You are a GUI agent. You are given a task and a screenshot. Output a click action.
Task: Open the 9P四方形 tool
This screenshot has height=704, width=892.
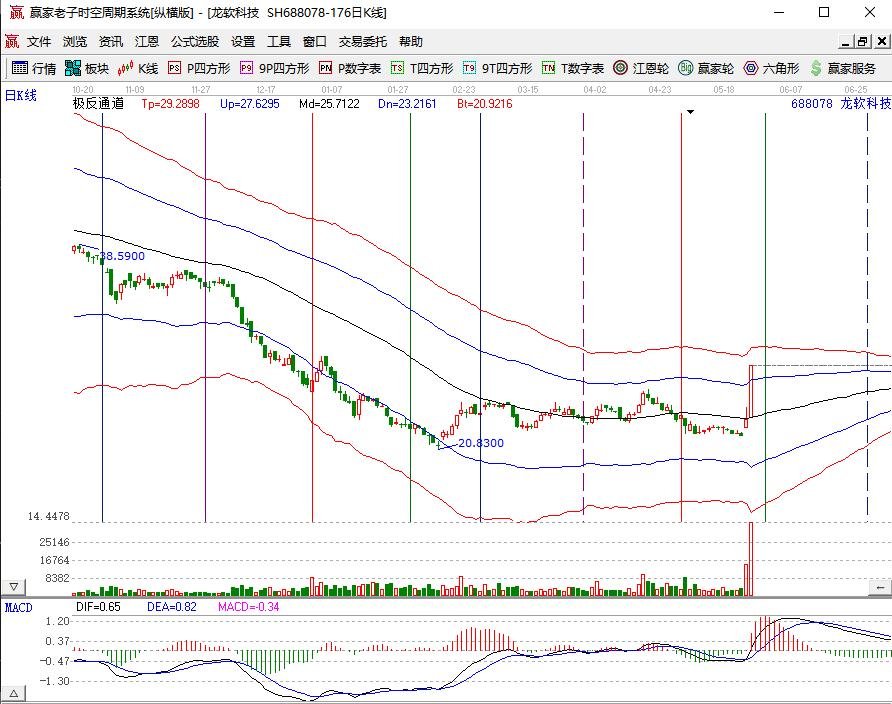[x=275, y=68]
